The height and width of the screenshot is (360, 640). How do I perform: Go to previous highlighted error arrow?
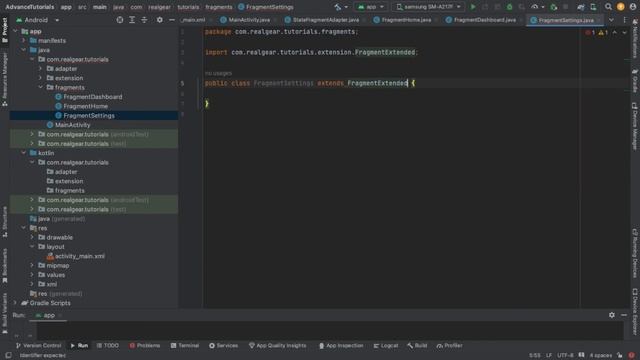pyautogui.click(x=615, y=32)
